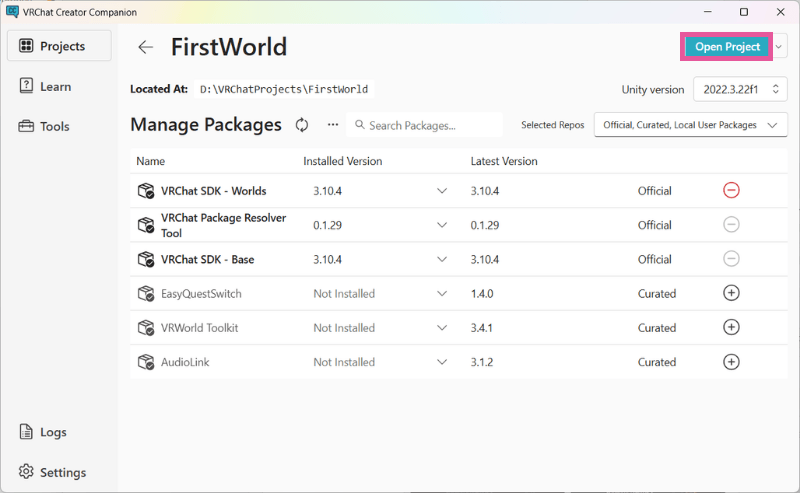The height and width of the screenshot is (500, 800).
Task: Click remove icon for VRChat SDK - Base
Action: coord(731,259)
